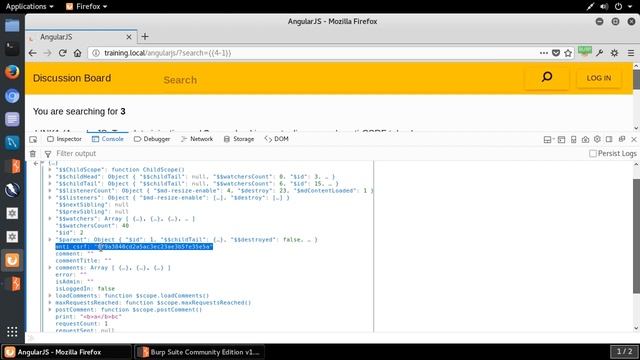Launch Firefox from the dock

(12, 72)
